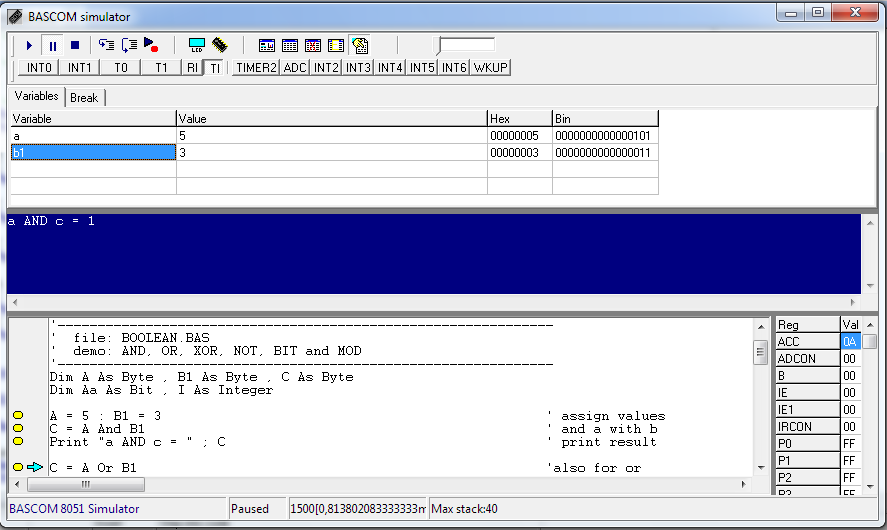The width and height of the screenshot is (887, 530).
Task: Click the Hex column header
Action: 519,119
